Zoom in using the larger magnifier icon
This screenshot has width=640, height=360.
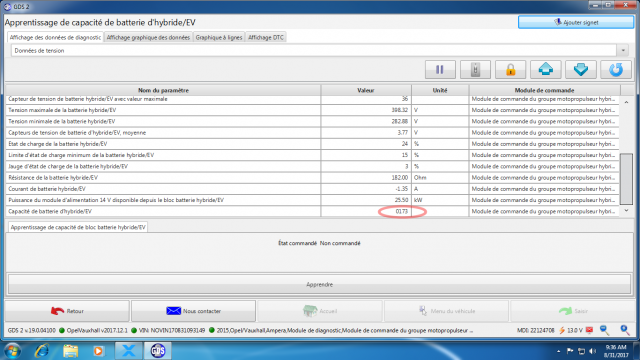click(625, 330)
